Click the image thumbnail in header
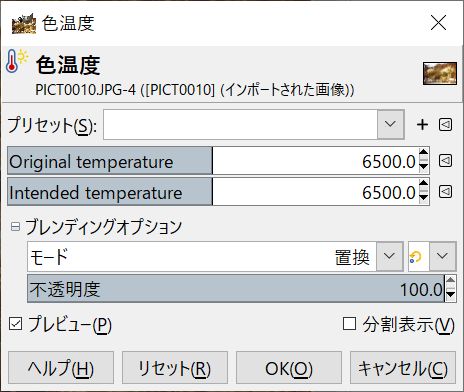 tap(440, 73)
